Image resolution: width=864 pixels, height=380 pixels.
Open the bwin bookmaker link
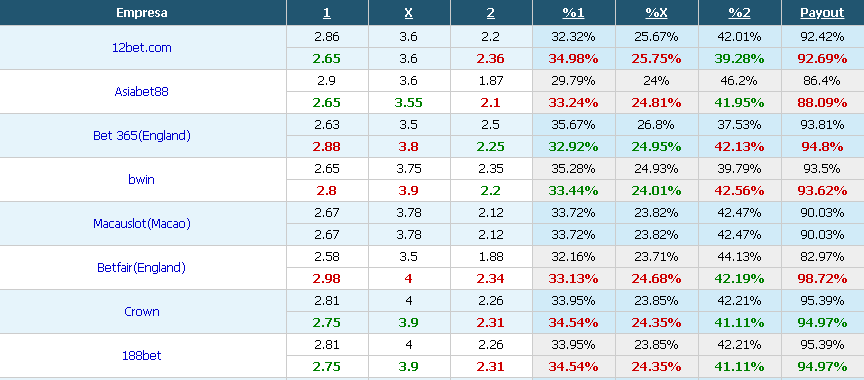pyautogui.click(x=142, y=180)
